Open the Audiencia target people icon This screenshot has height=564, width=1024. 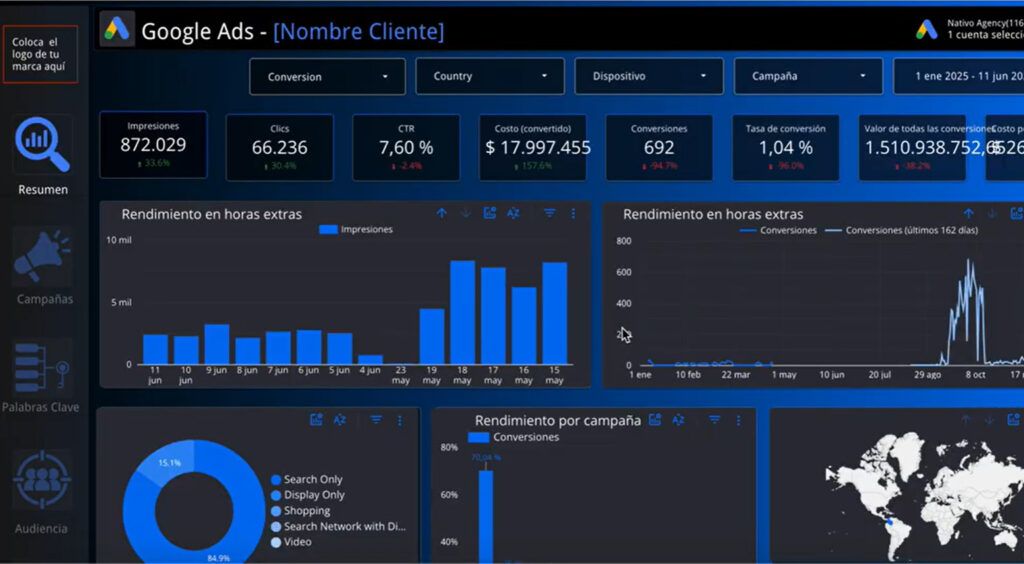coord(42,480)
